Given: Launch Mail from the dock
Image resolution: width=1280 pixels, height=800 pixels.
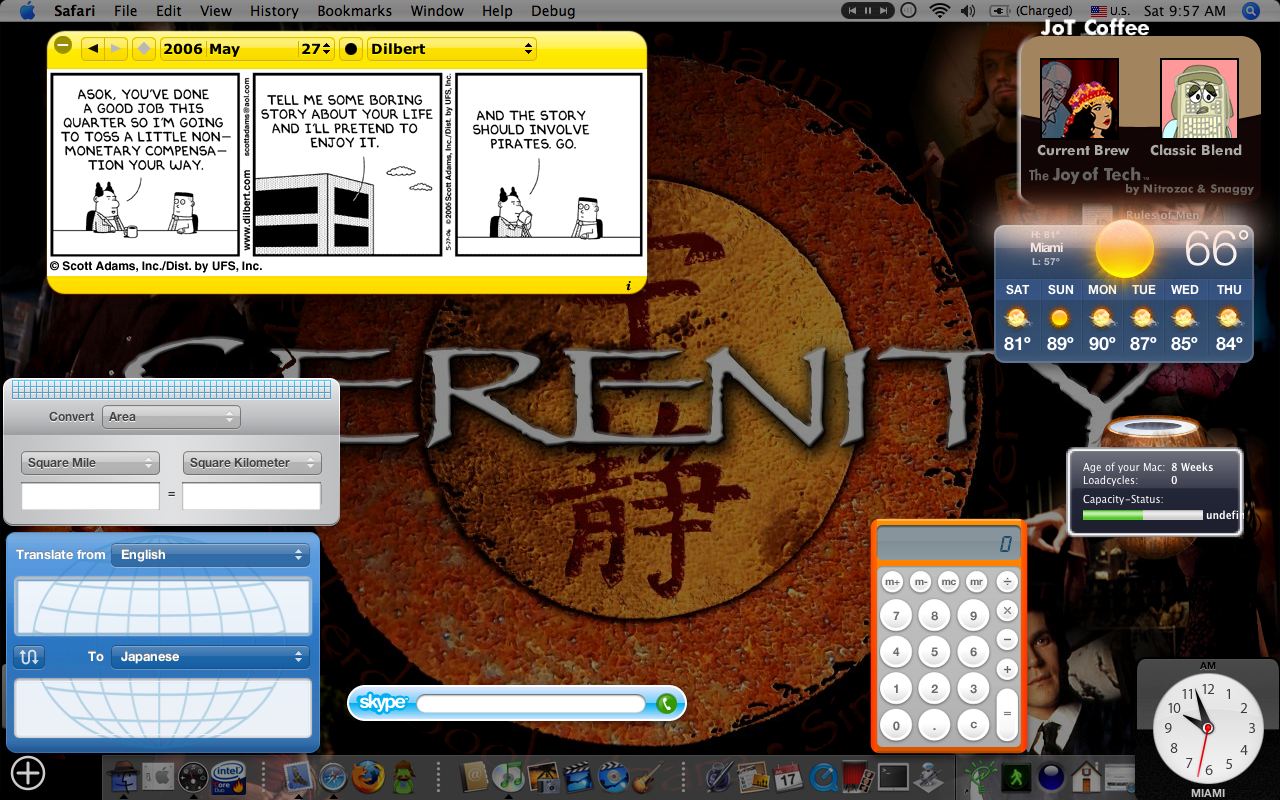Looking at the screenshot, I should point(299,777).
